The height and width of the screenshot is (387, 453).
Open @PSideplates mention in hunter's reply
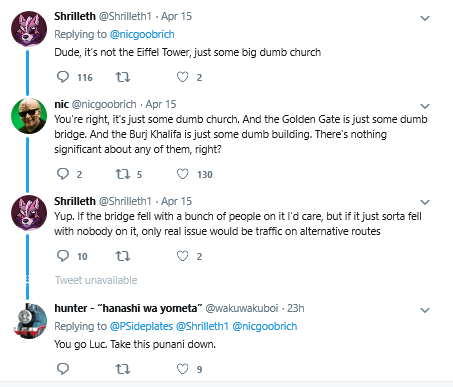click(141, 326)
